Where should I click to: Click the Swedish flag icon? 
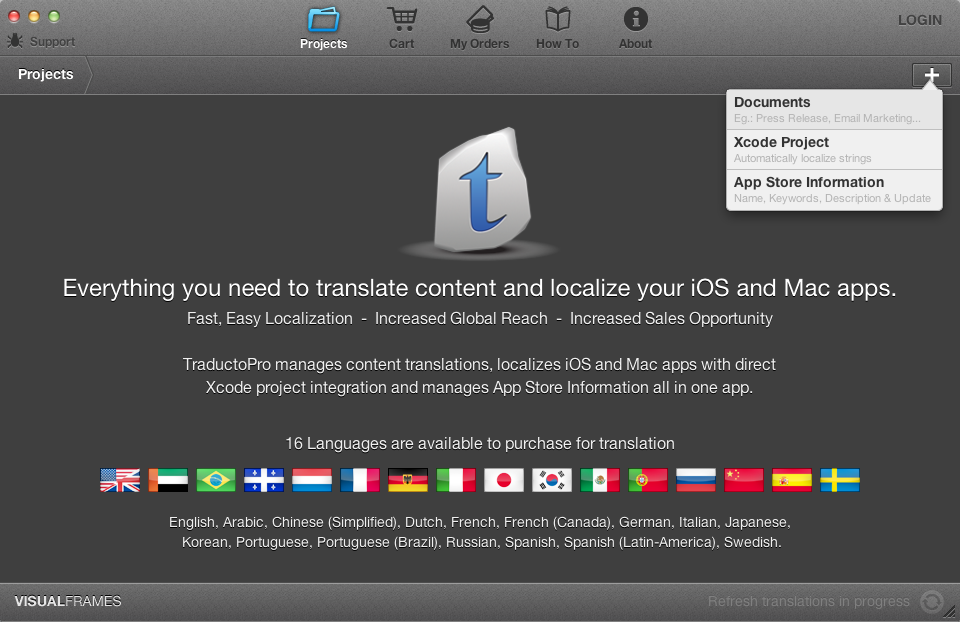[840, 480]
